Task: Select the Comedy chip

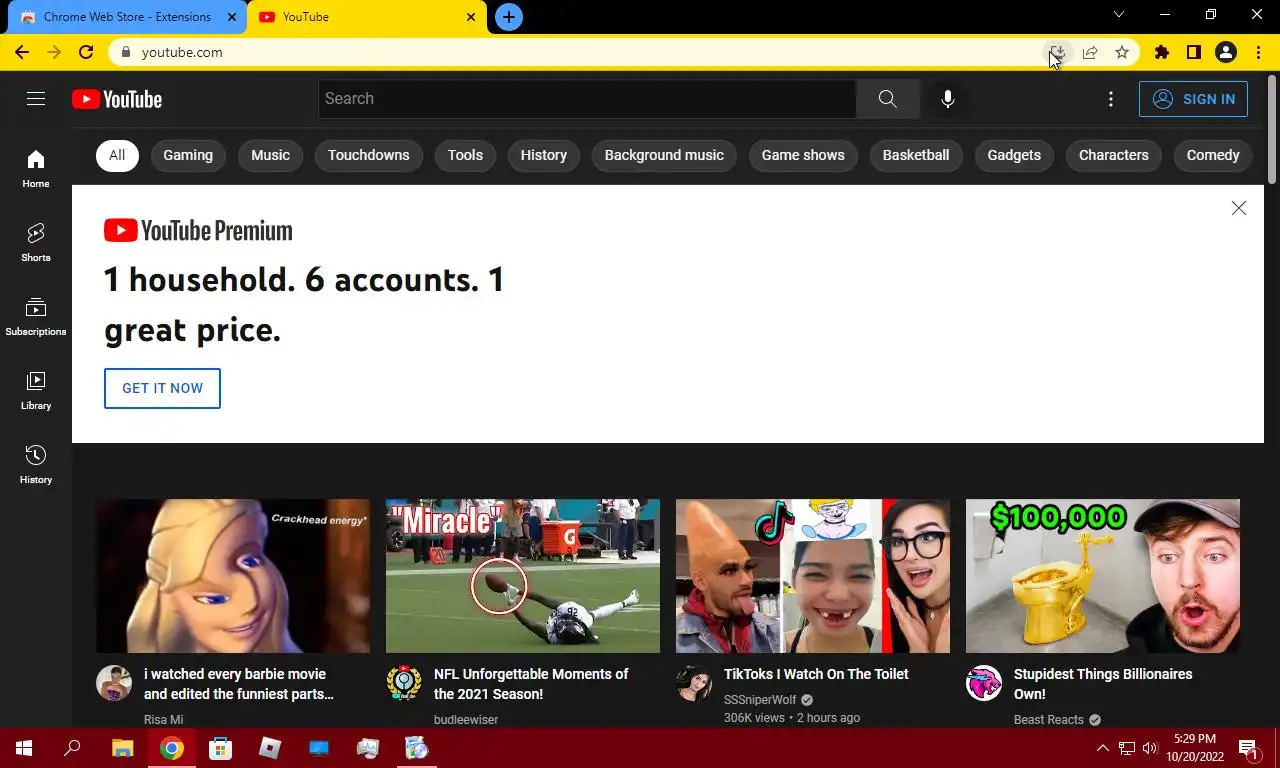Action: (x=1213, y=155)
